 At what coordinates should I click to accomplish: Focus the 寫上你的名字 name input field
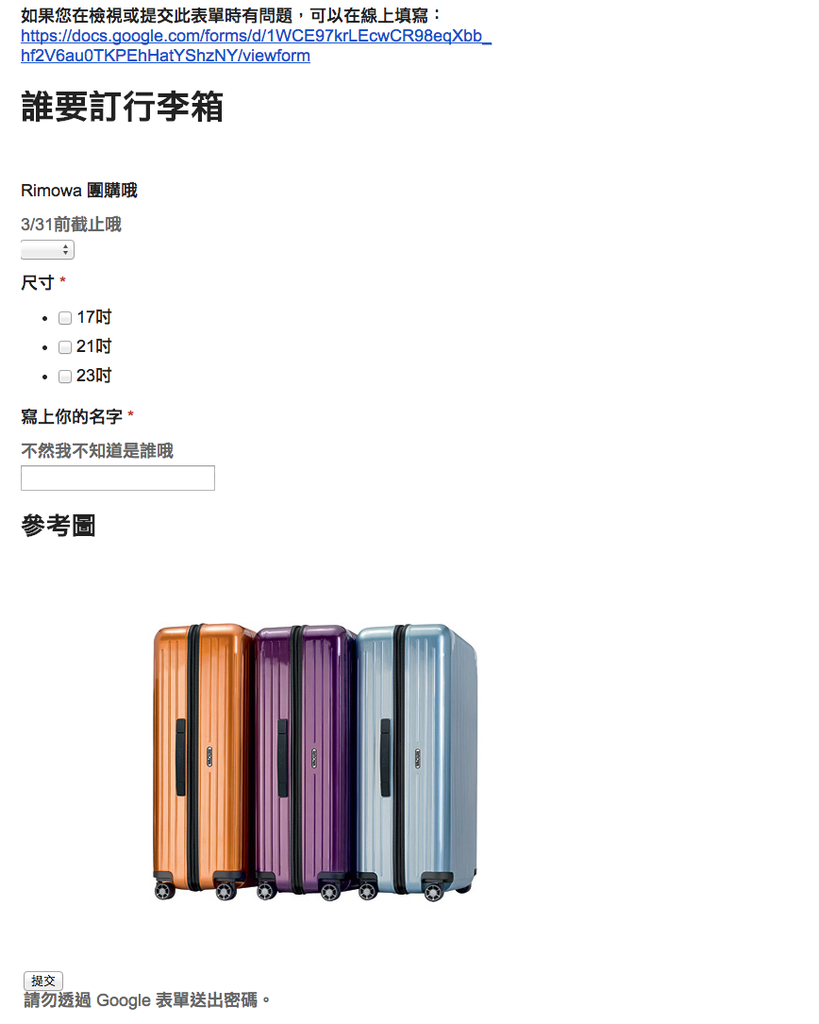coord(118,477)
